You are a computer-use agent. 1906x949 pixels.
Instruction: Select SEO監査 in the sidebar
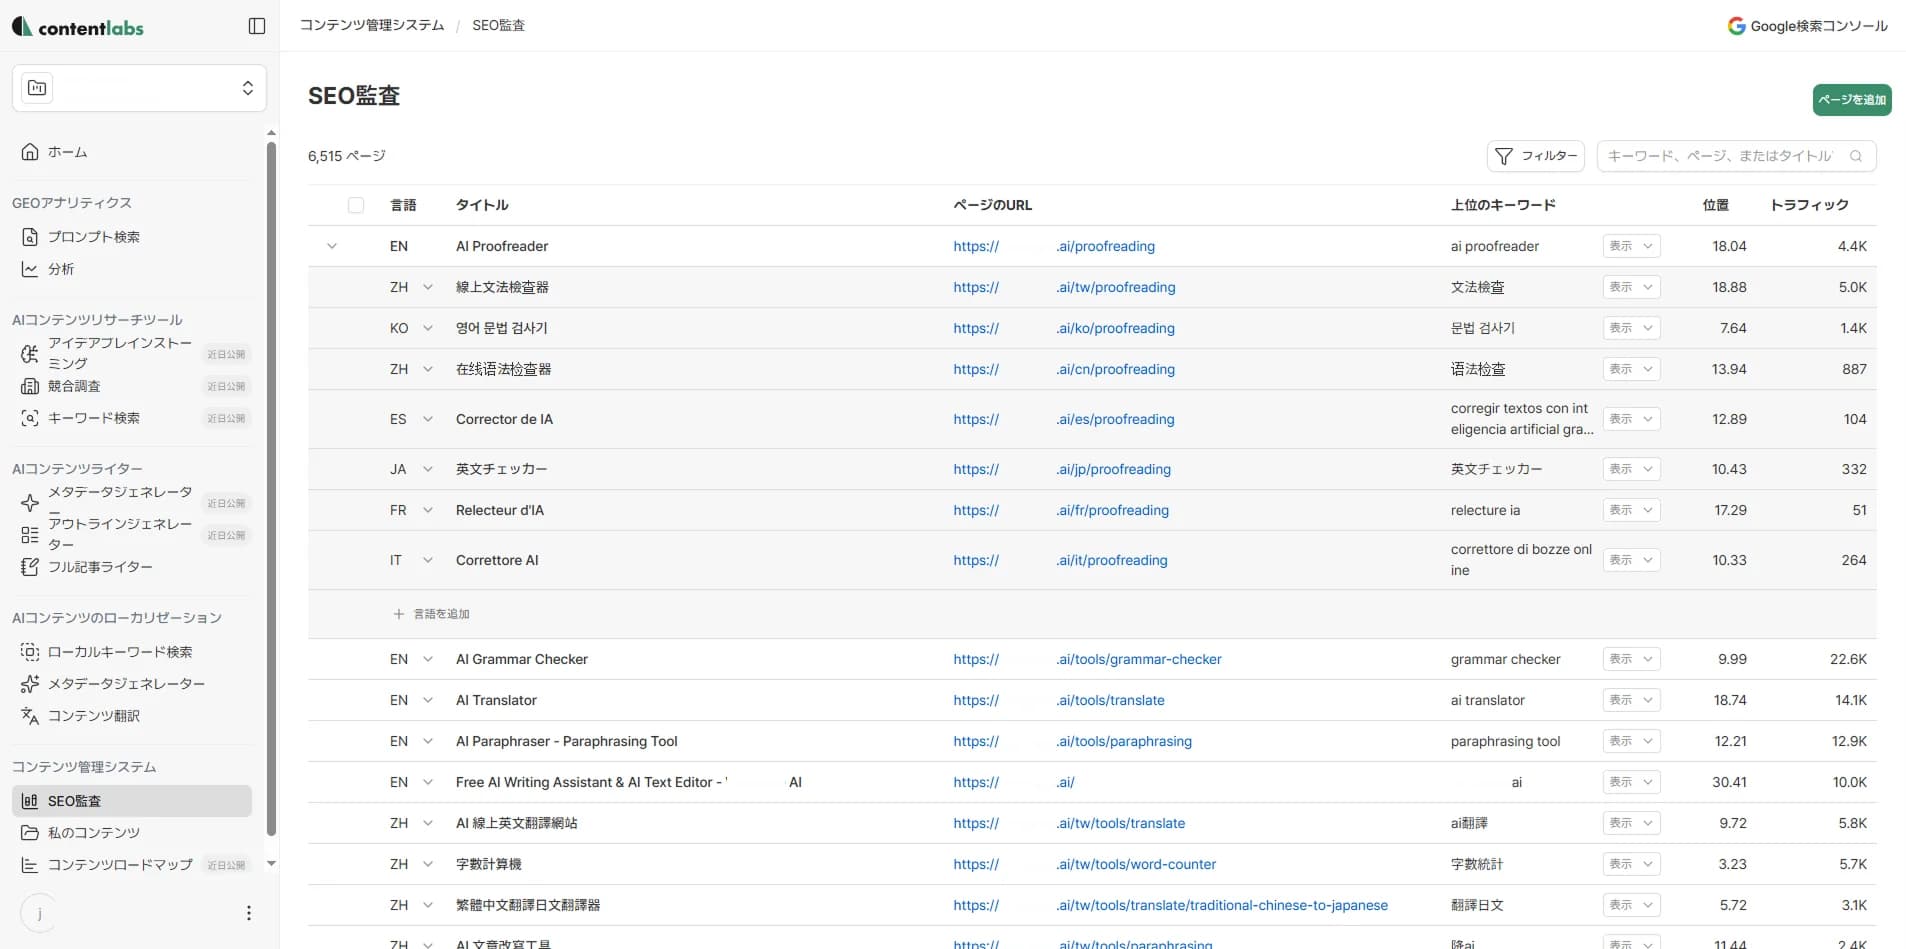coord(132,801)
